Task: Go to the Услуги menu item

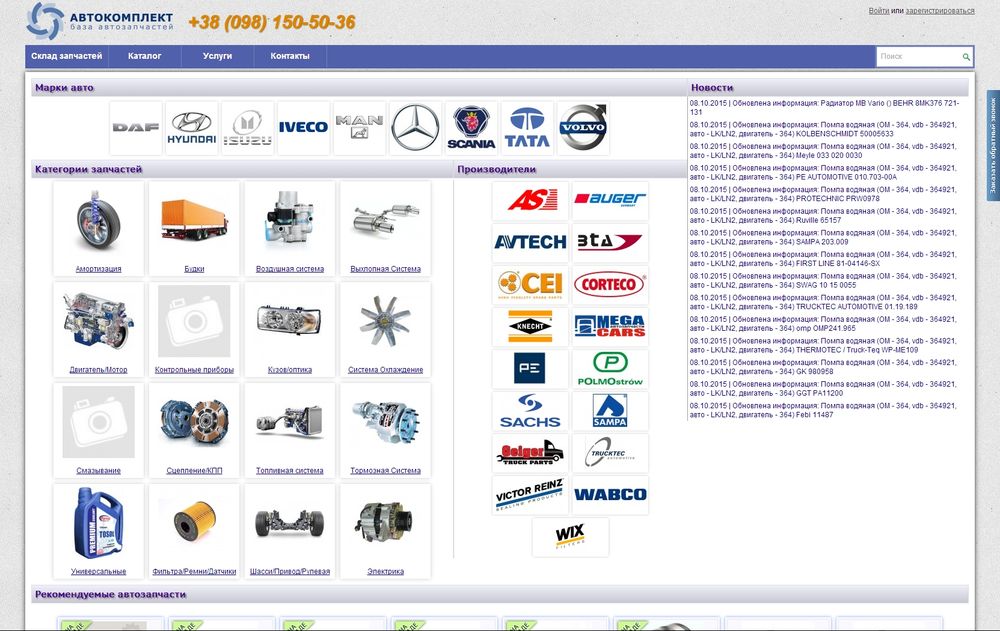Action: [217, 56]
